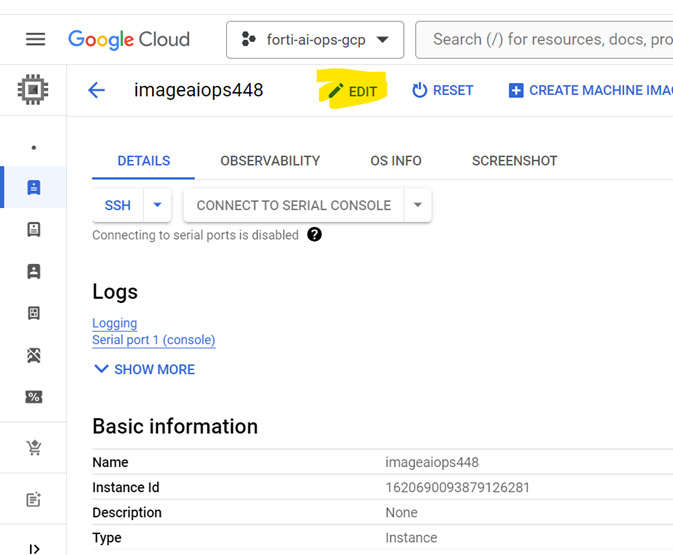The width and height of the screenshot is (673, 555).
Task: Open the serial console dropdown arrow
Action: (418, 205)
